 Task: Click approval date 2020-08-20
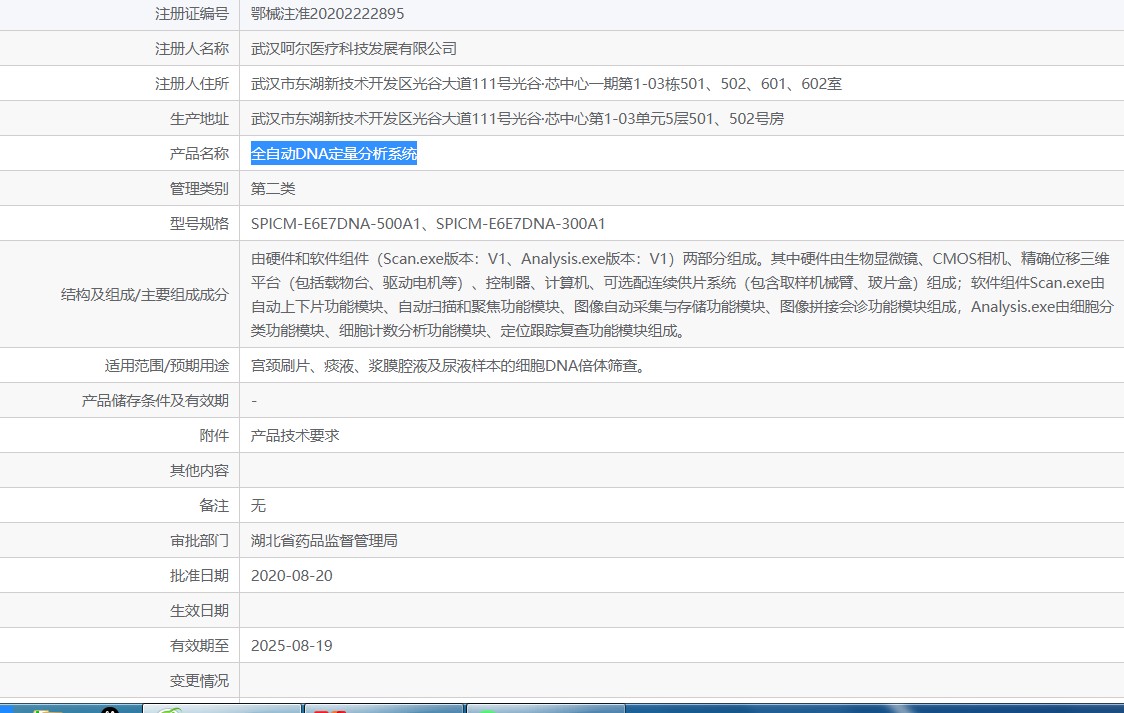click(x=292, y=576)
